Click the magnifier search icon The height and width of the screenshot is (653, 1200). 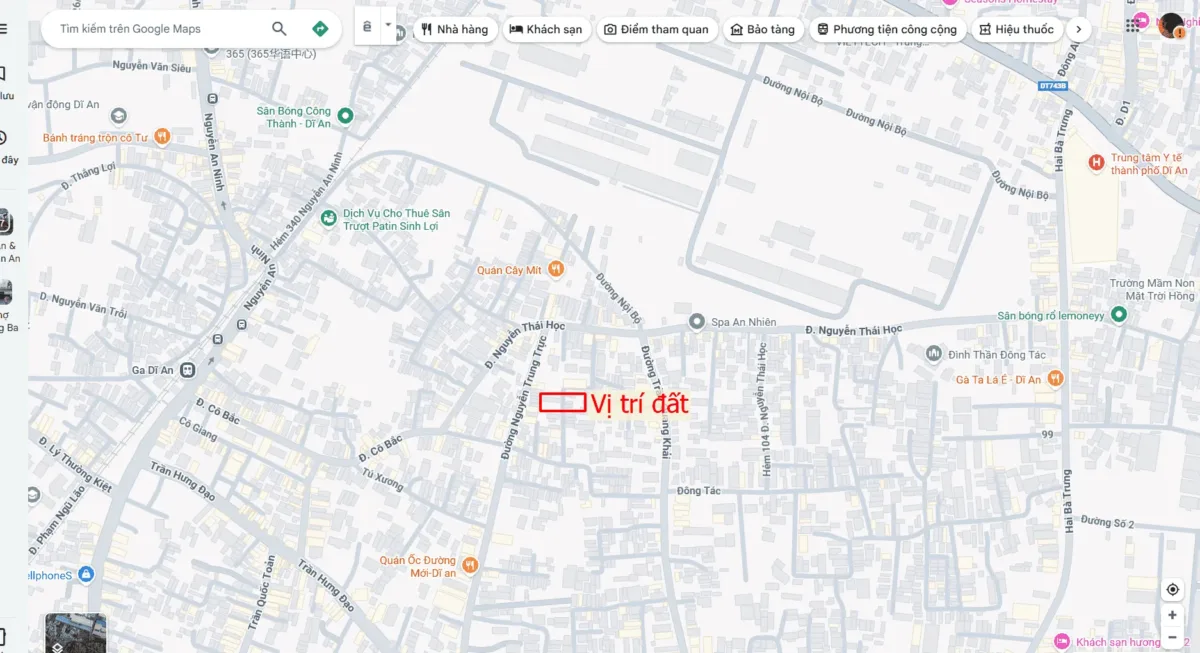click(x=279, y=29)
